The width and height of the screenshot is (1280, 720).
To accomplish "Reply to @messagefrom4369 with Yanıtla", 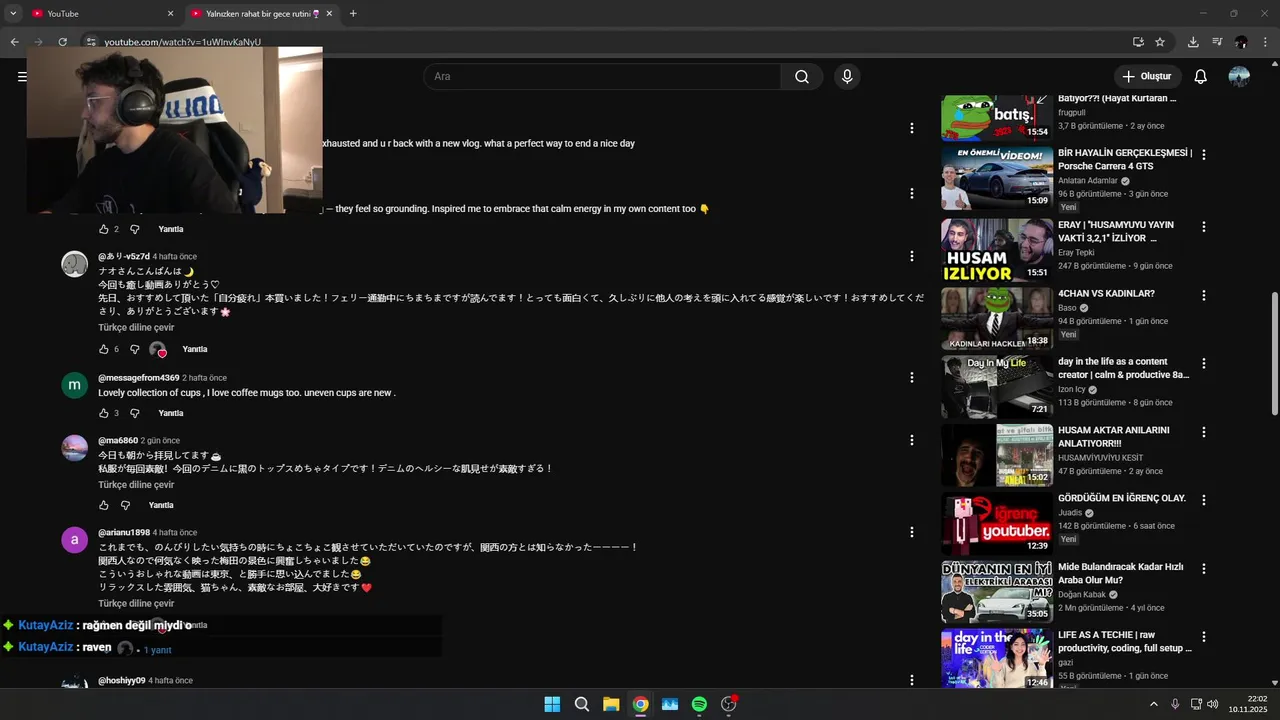I will click(171, 413).
